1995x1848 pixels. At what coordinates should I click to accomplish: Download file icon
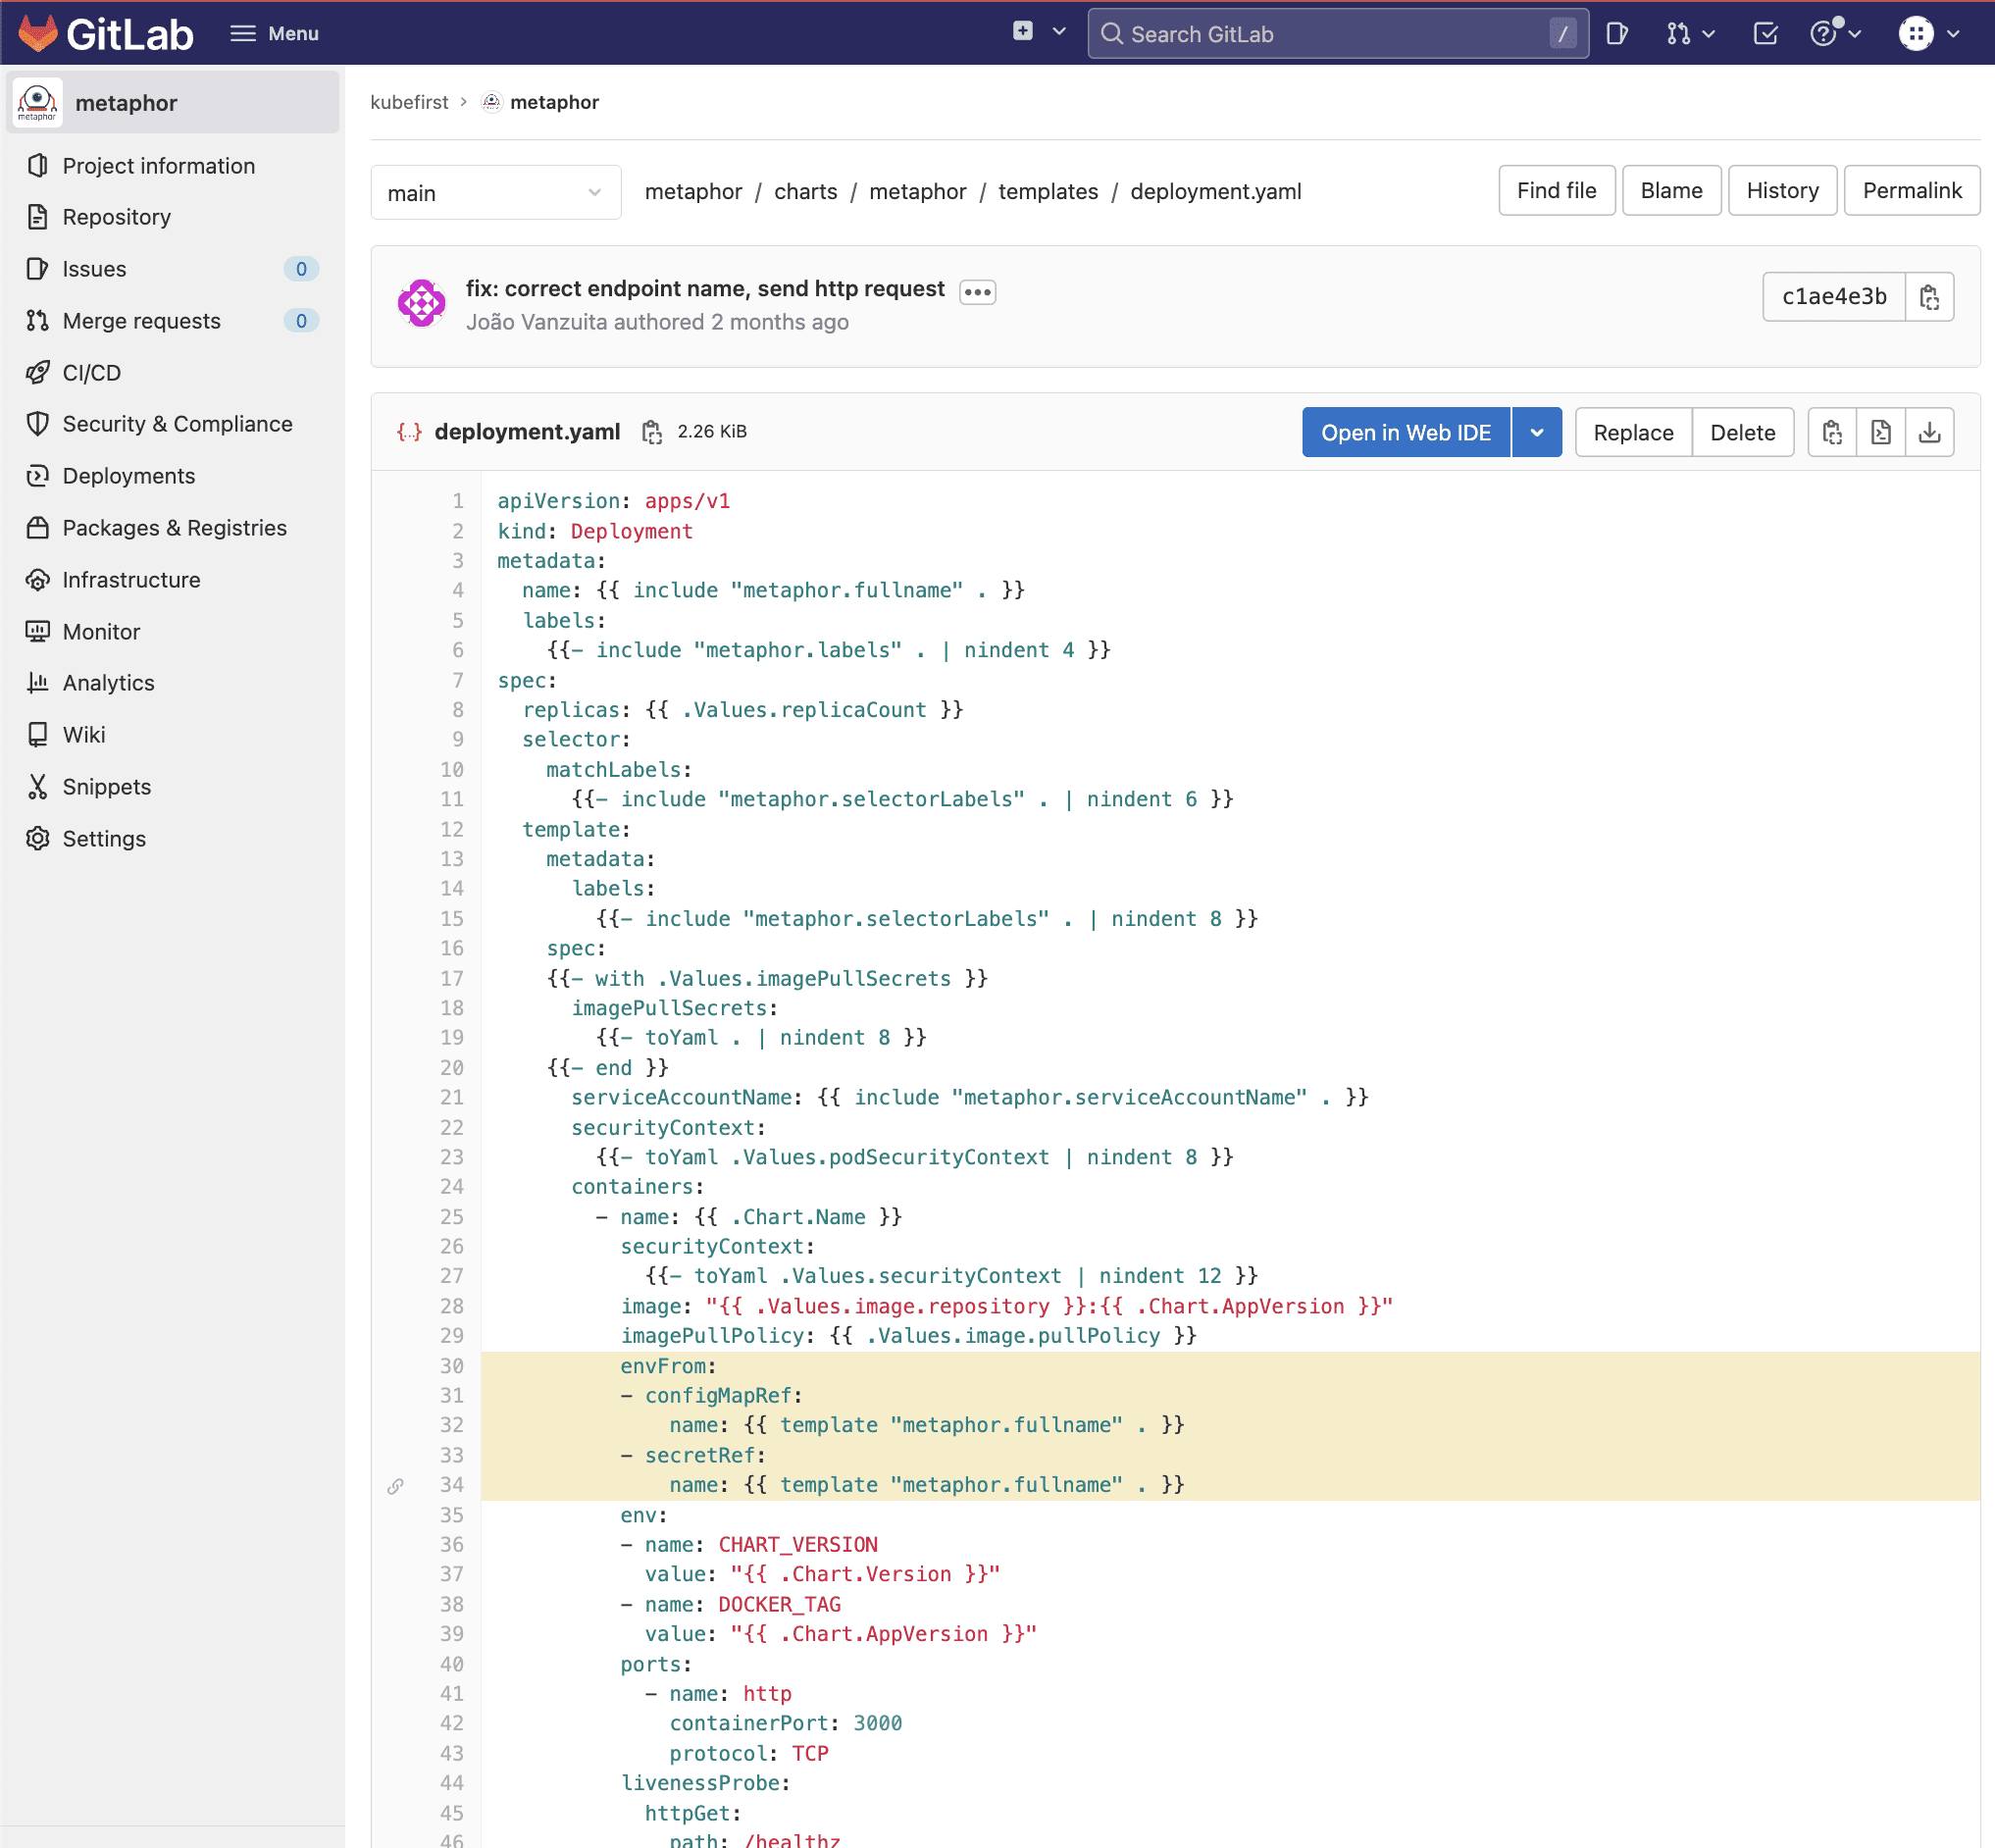click(x=1929, y=432)
